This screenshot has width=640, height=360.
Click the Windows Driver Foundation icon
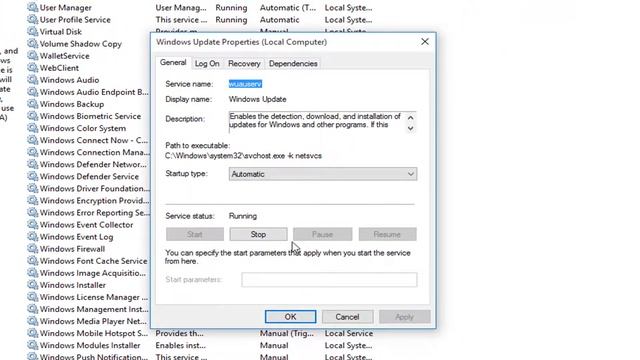[x=32, y=189]
